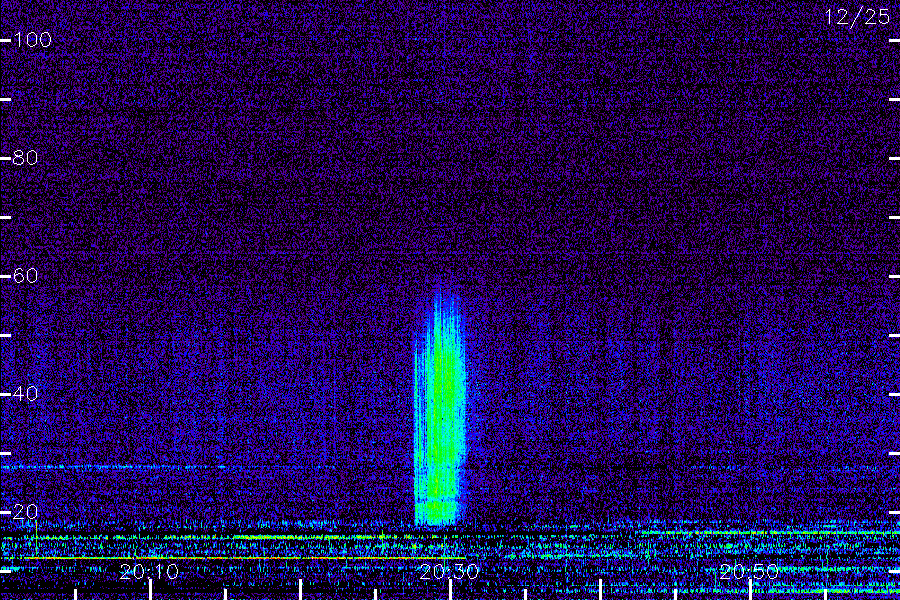Click the 20:30 time axis label
This screenshot has width=900, height=600.
tap(449, 572)
